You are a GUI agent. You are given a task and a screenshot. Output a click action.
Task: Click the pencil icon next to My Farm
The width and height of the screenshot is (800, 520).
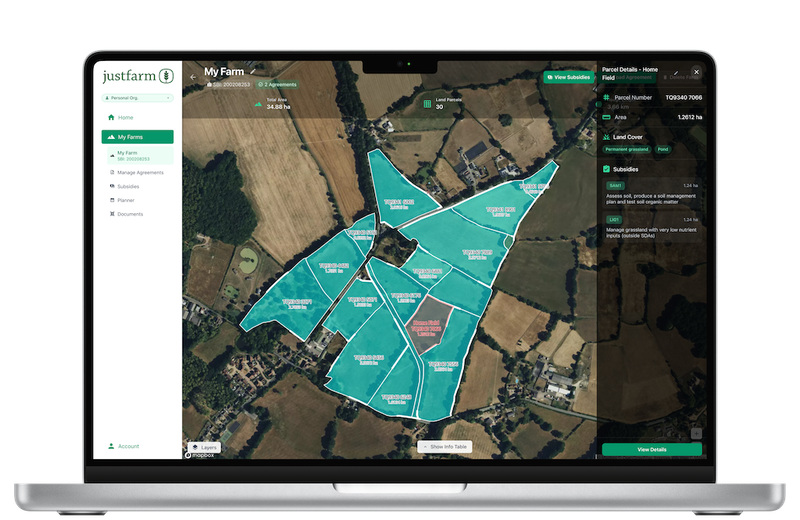point(253,71)
